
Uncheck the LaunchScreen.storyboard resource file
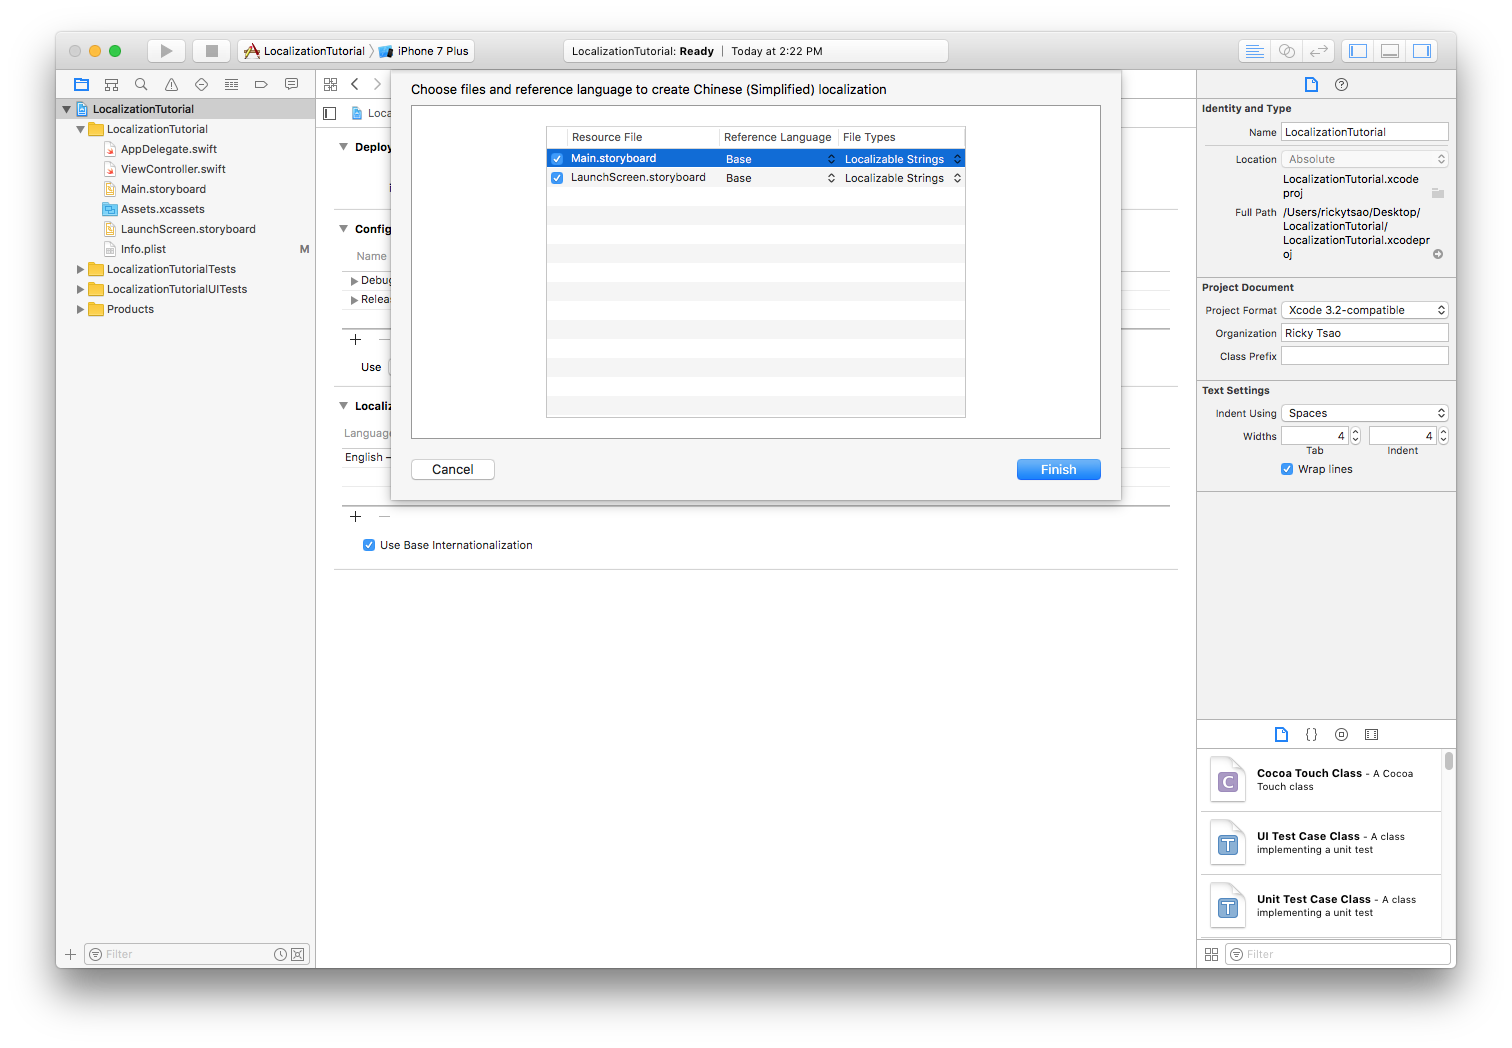pos(557,178)
